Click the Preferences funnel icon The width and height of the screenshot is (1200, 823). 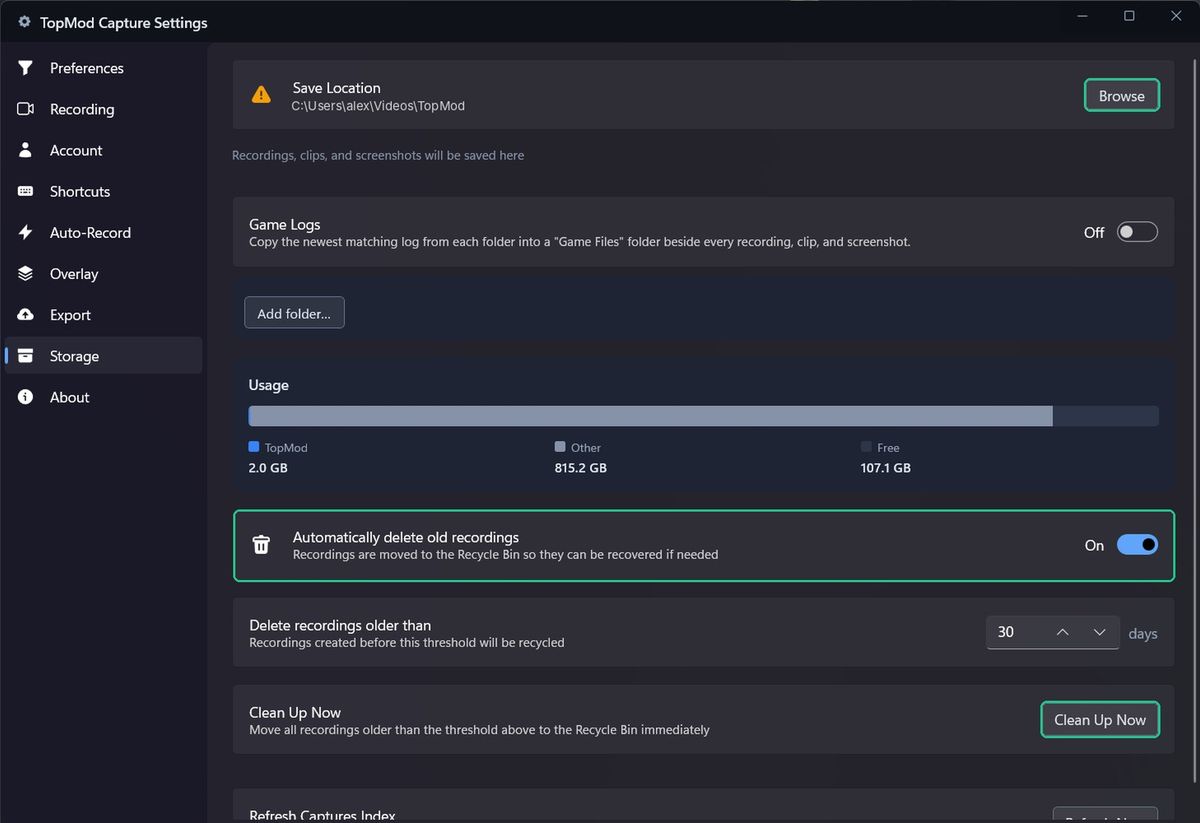coord(26,68)
